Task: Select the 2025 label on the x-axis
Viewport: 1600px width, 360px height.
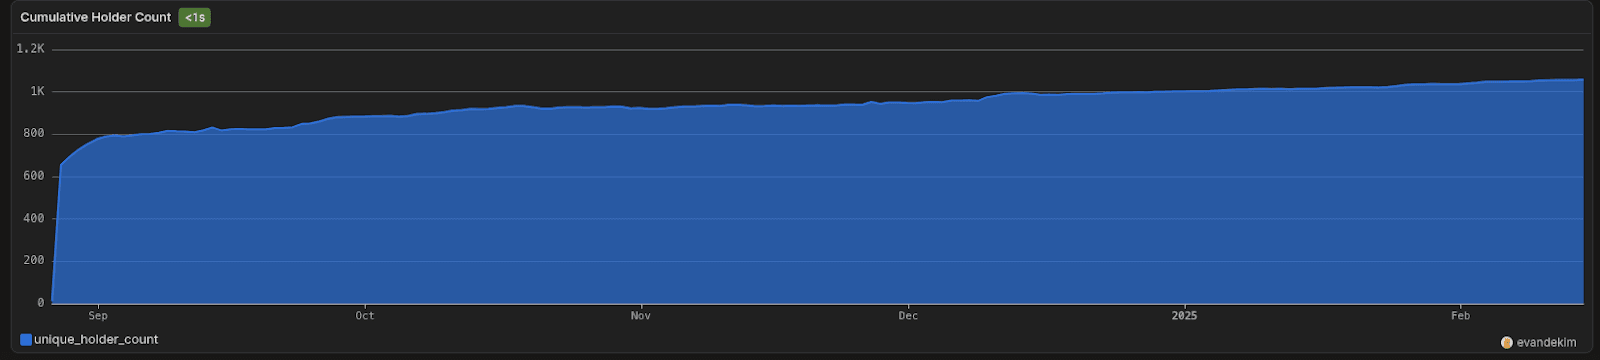Action: point(1184,316)
